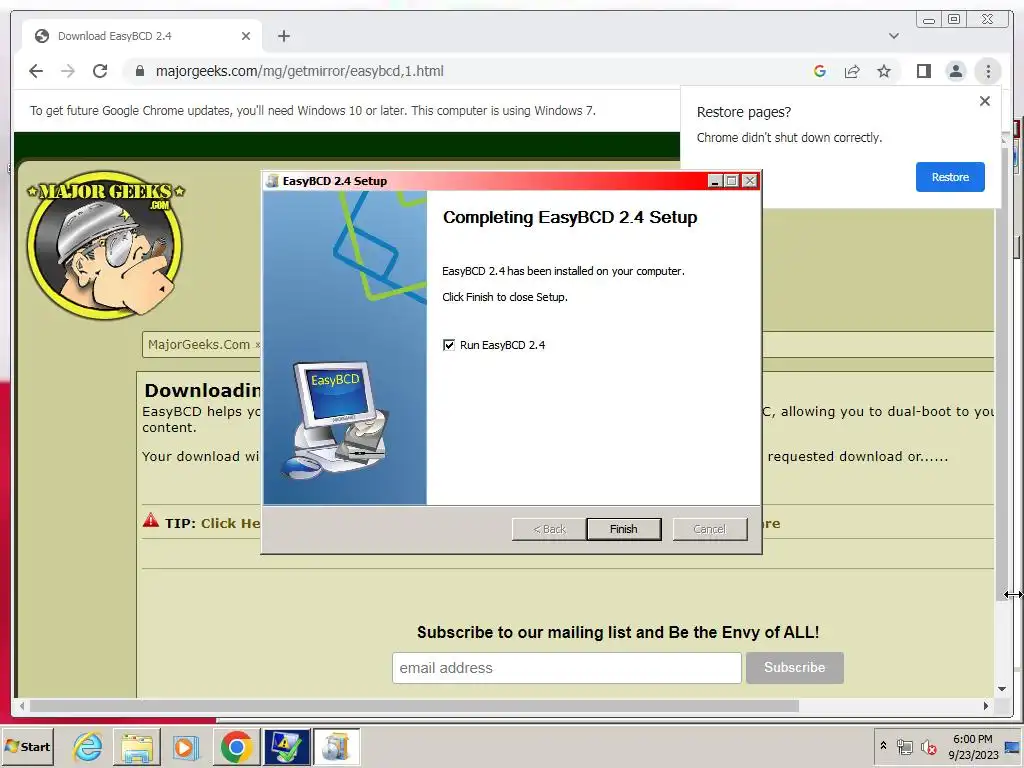Open a new Chrome tab
This screenshot has width=1024, height=768.
[x=283, y=36]
